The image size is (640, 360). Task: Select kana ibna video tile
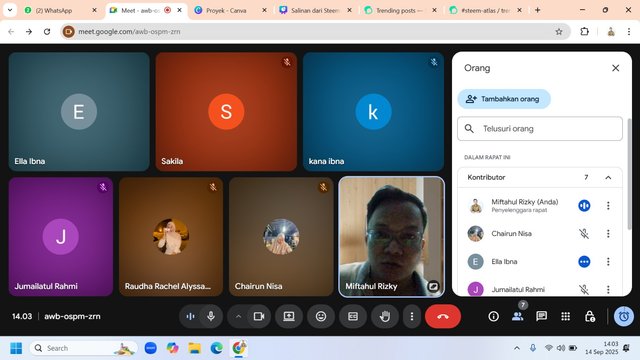point(373,111)
